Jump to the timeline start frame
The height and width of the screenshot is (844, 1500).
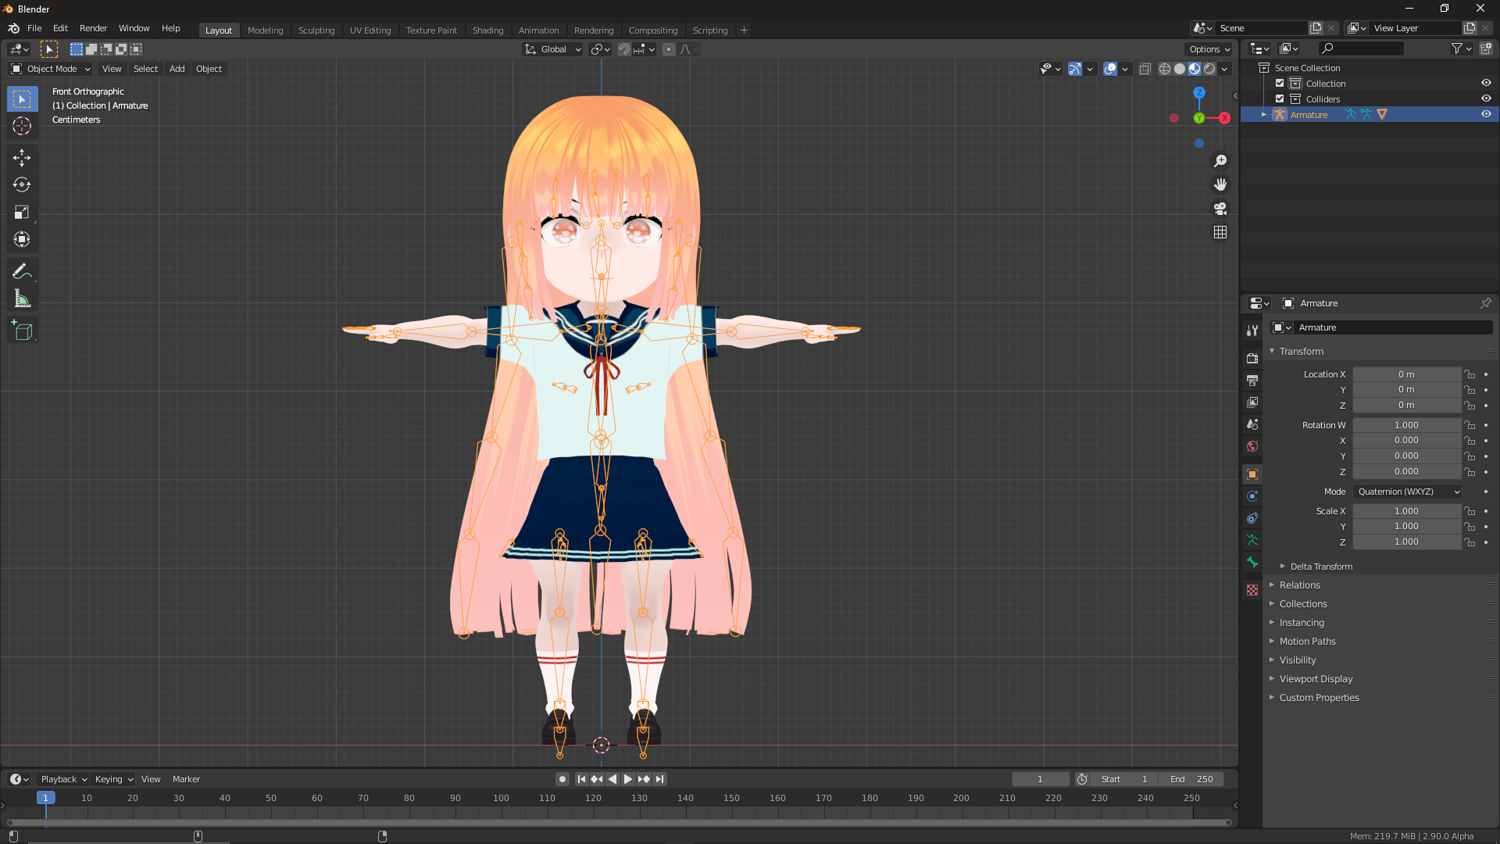click(581, 779)
